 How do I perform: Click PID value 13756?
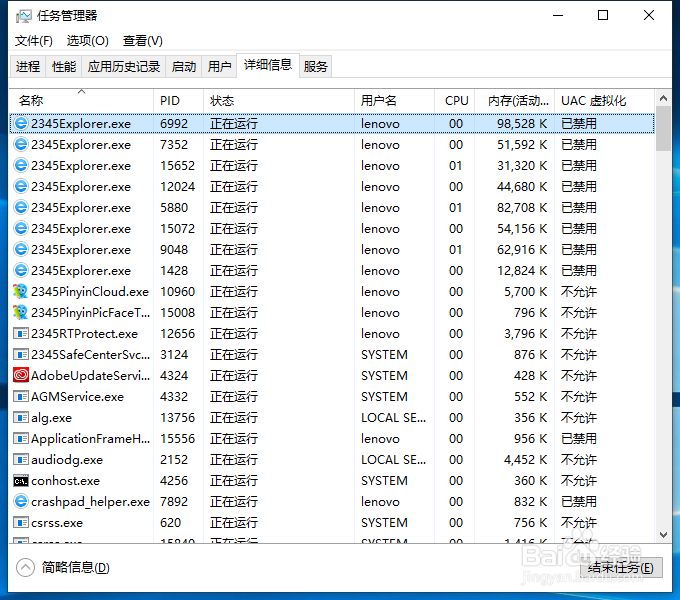tap(178, 417)
